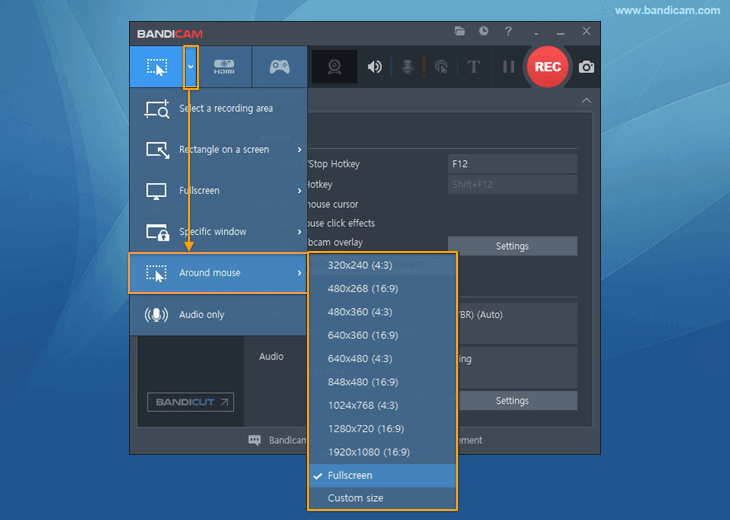Image resolution: width=730 pixels, height=520 pixels.
Task: Select 480x360 (4:3) size
Action: tap(382, 312)
